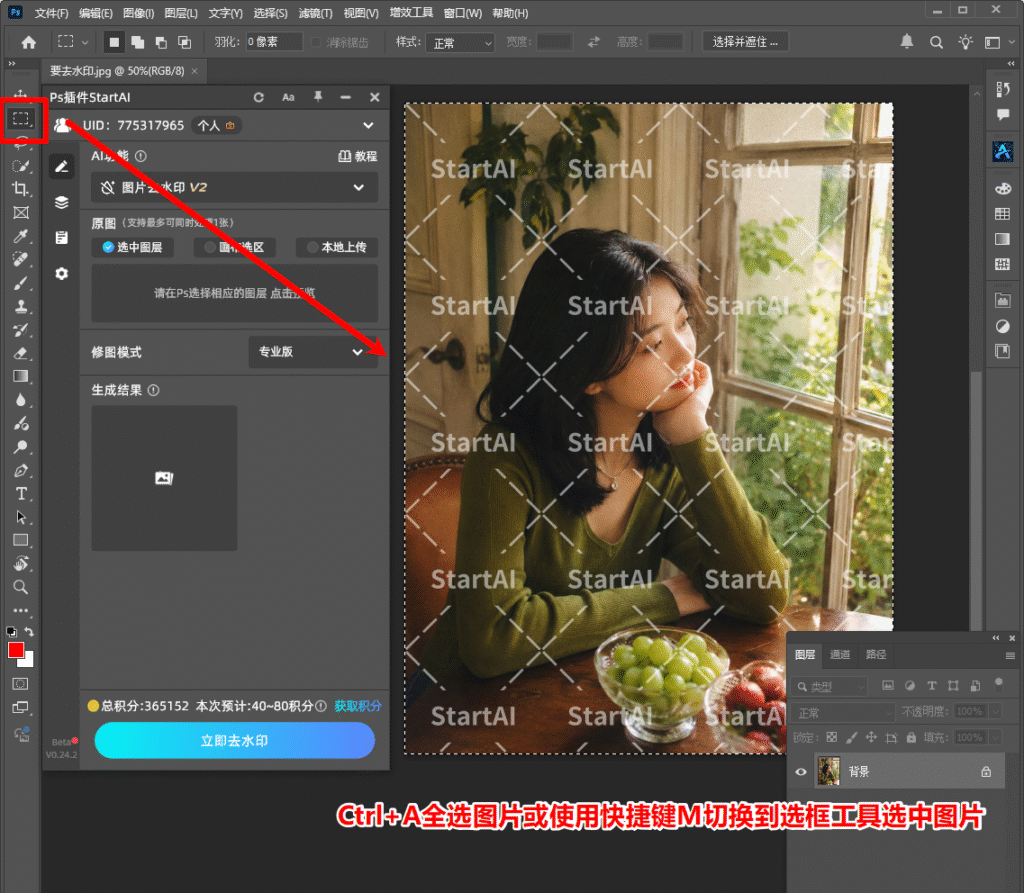This screenshot has height=893, width=1024.
Task: Select the Rectangular Marquee tool
Action: 21,118
